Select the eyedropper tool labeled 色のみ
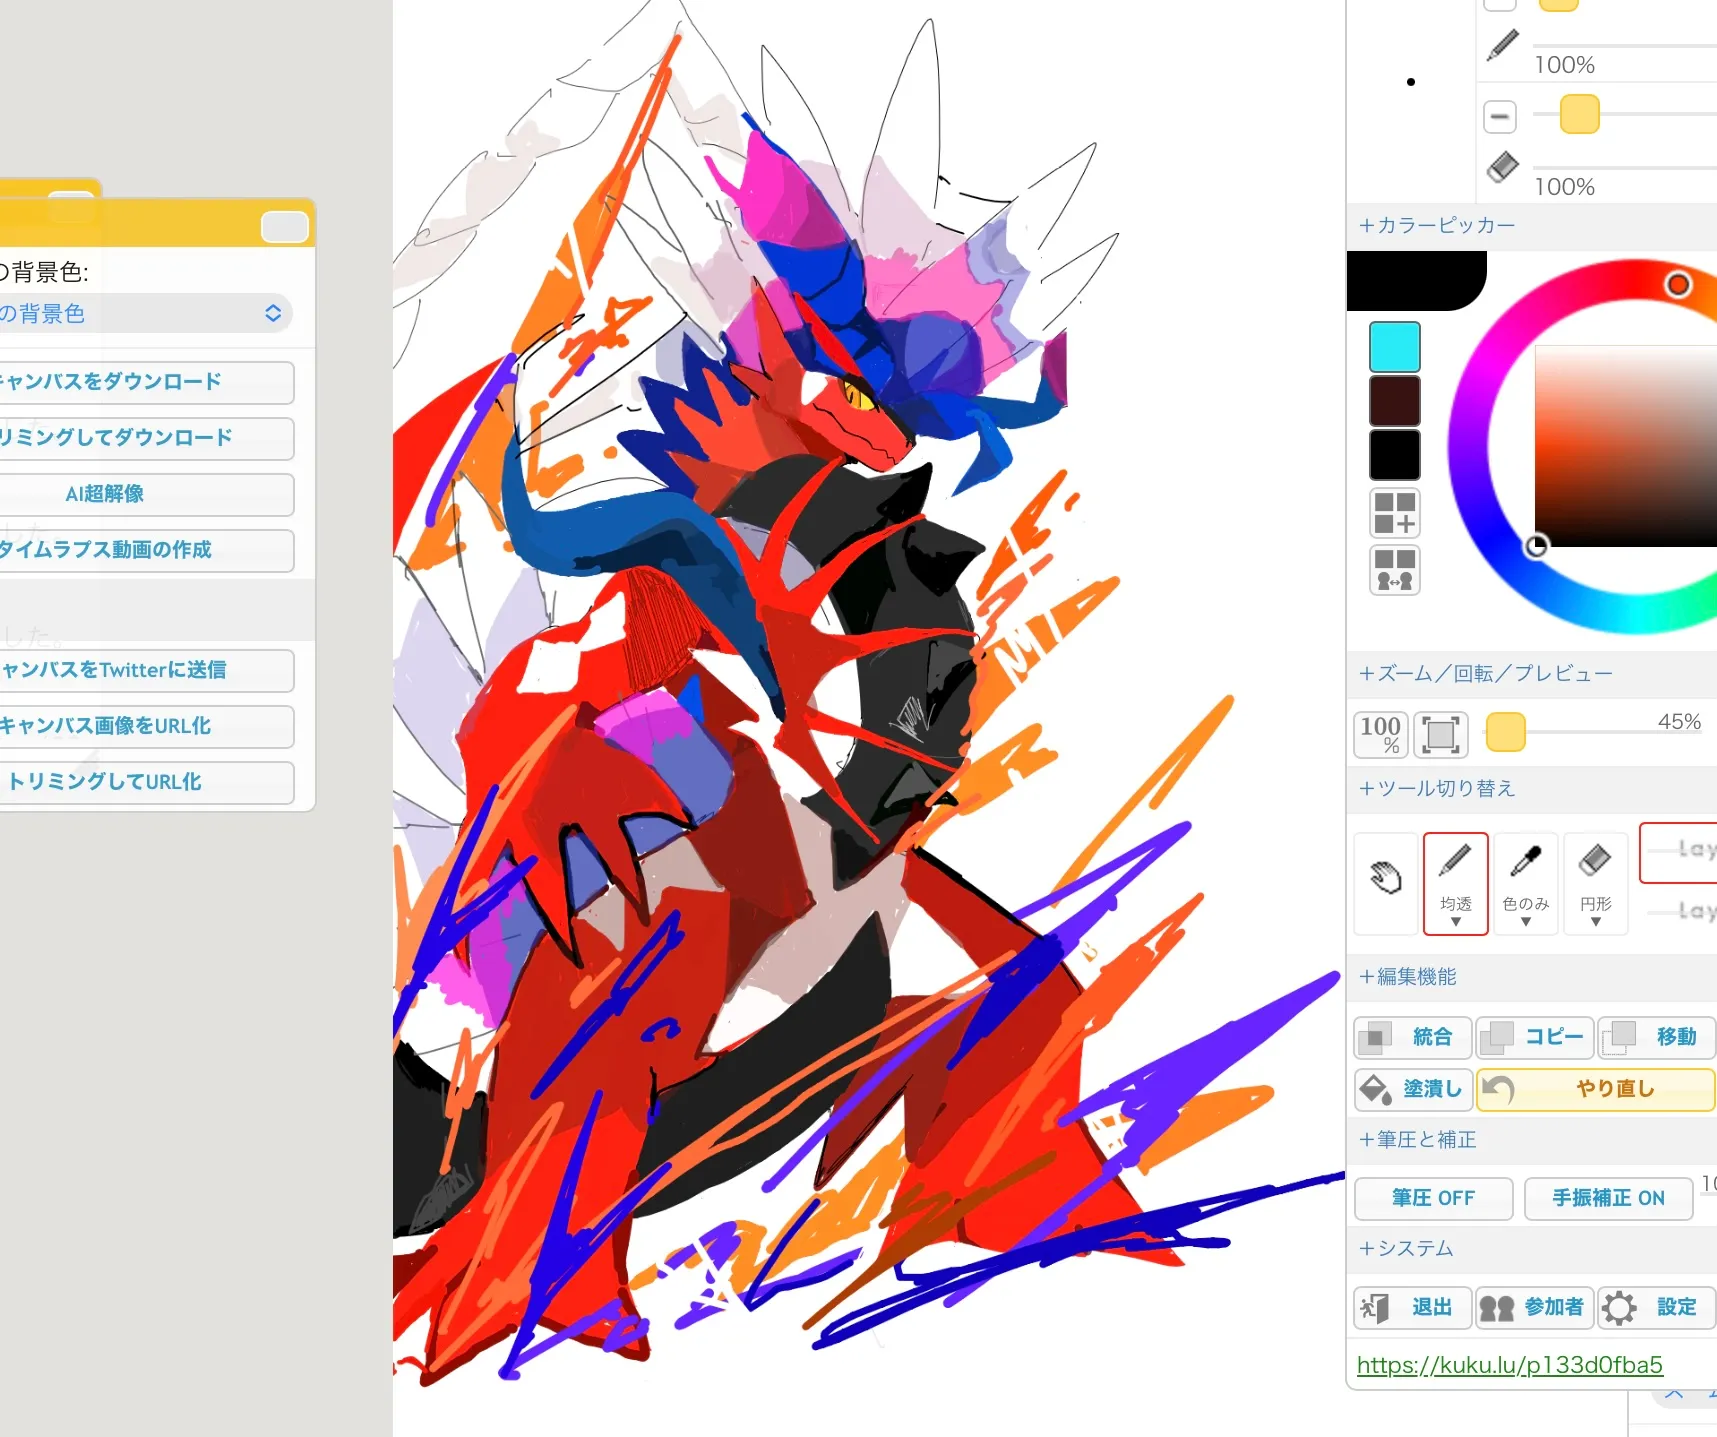 (1526, 883)
